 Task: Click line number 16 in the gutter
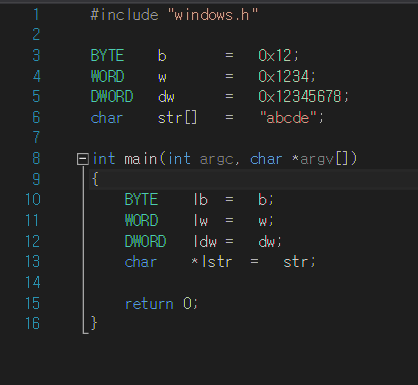pyautogui.click(x=33, y=324)
